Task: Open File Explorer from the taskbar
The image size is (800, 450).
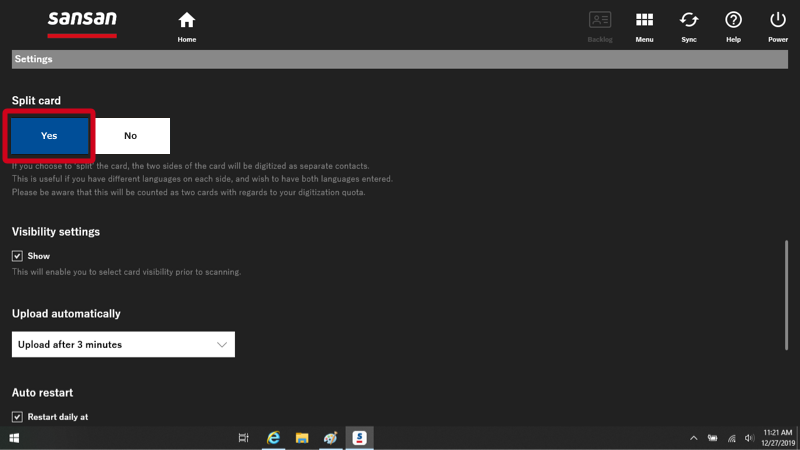Action: [301, 438]
